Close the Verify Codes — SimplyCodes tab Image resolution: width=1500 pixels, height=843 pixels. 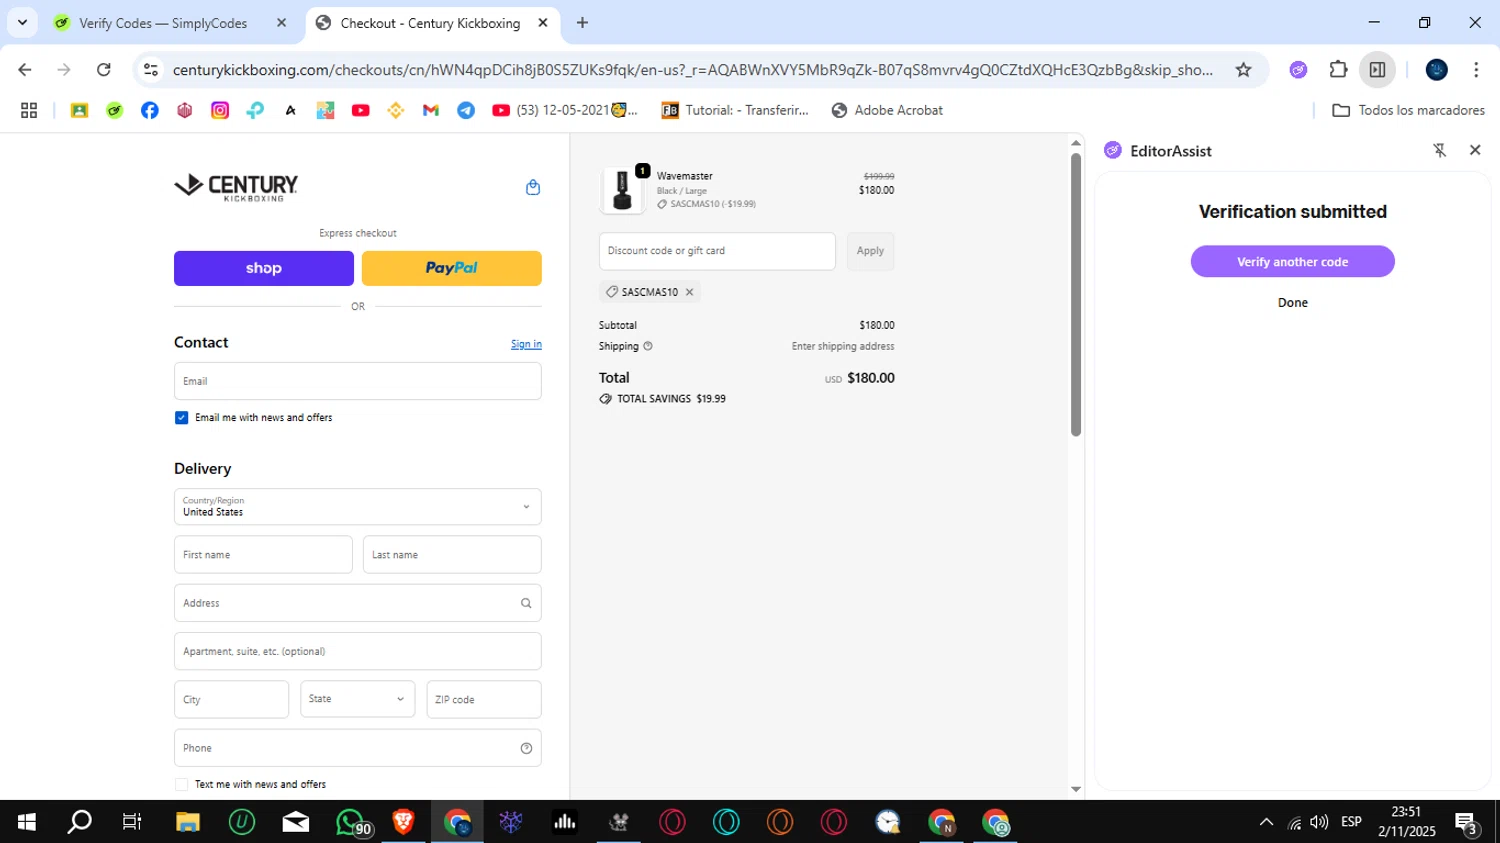pos(282,22)
